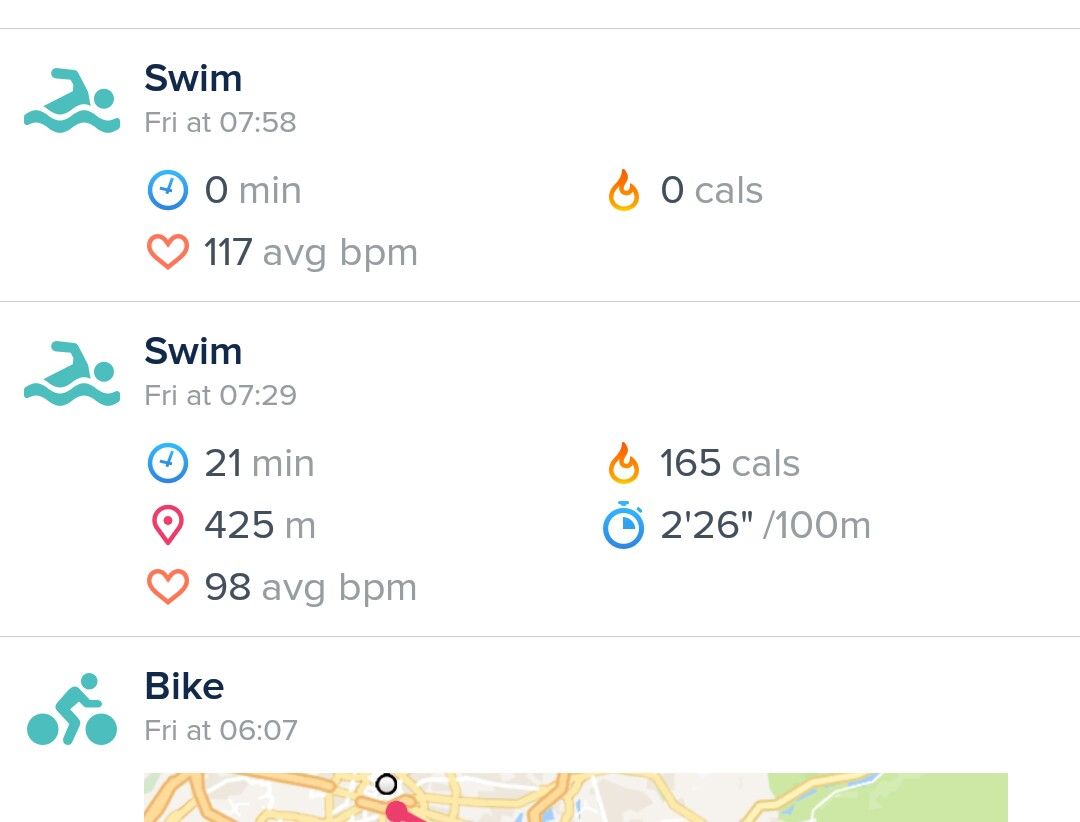The height and width of the screenshot is (822, 1080).
Task: Click the pink location pin icon near 425 m
Action: [x=168, y=525]
